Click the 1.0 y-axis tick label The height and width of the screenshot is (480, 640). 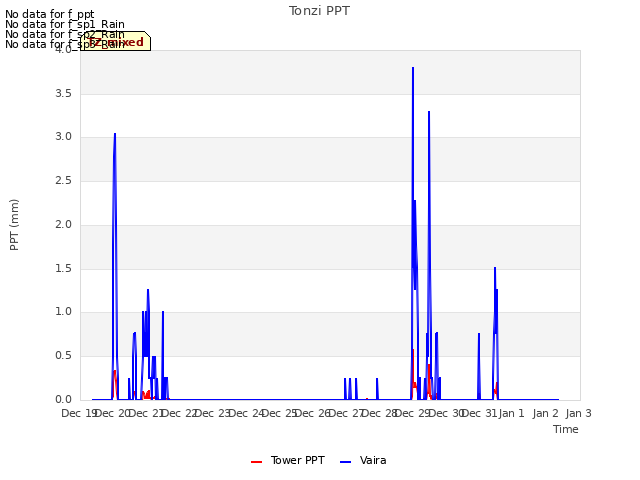(63, 311)
